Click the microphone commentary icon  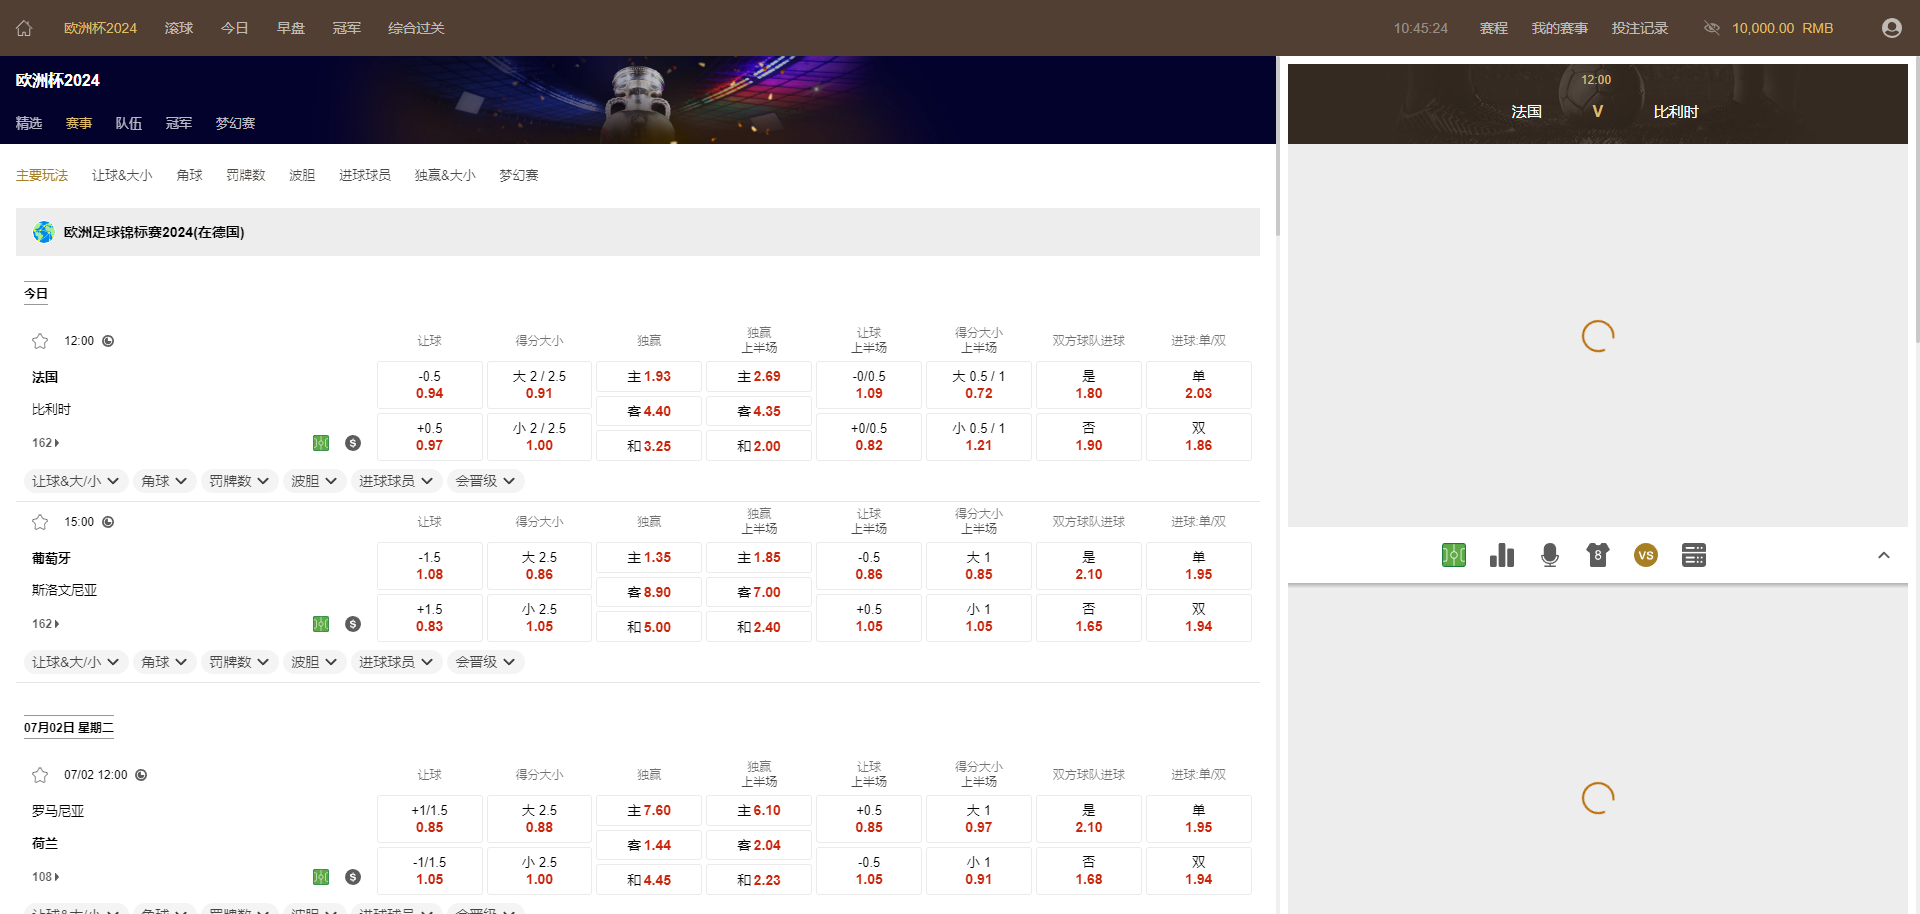coord(1549,555)
